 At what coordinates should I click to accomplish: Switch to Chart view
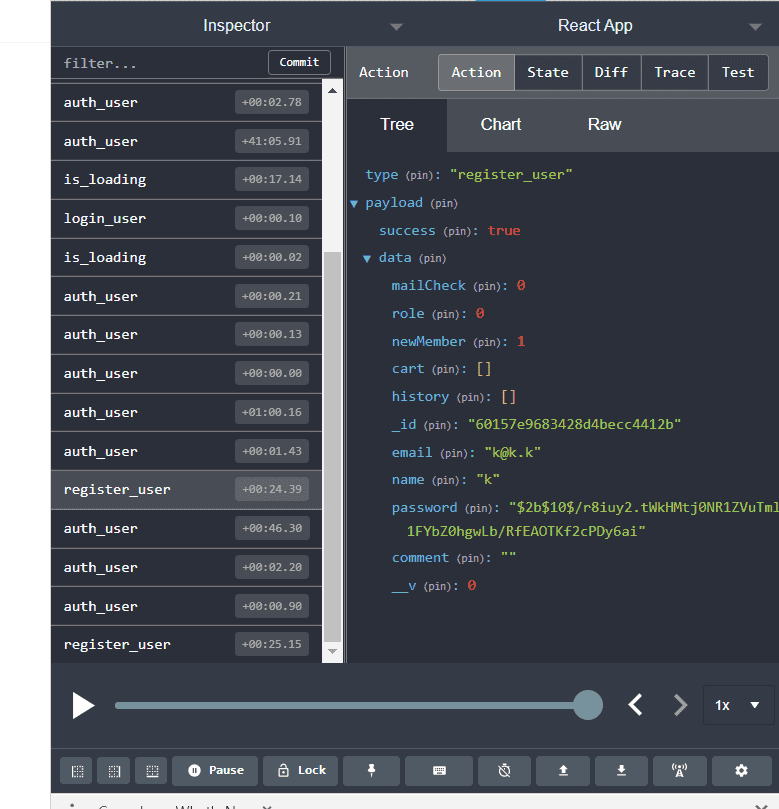point(500,124)
